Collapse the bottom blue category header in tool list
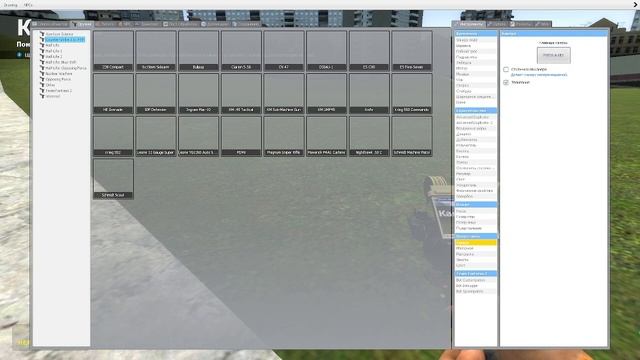The width and height of the screenshot is (640, 360). tap(476, 273)
